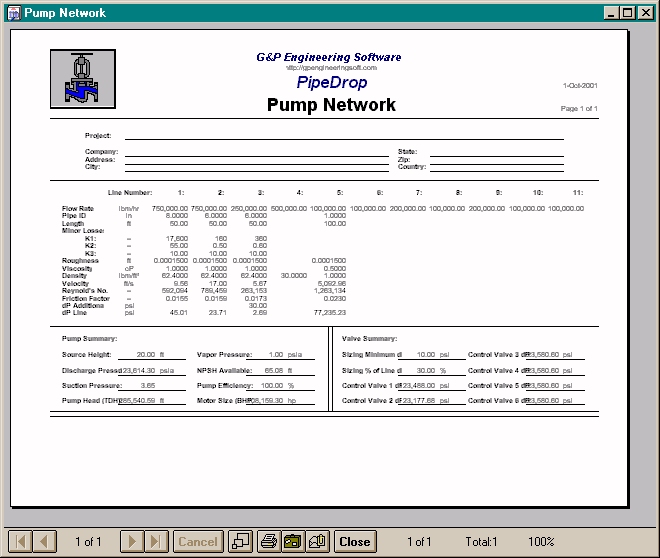Image resolution: width=660 pixels, height=558 pixels.
Task: Click the blue 'PipeDrop' title
Action: [332, 82]
